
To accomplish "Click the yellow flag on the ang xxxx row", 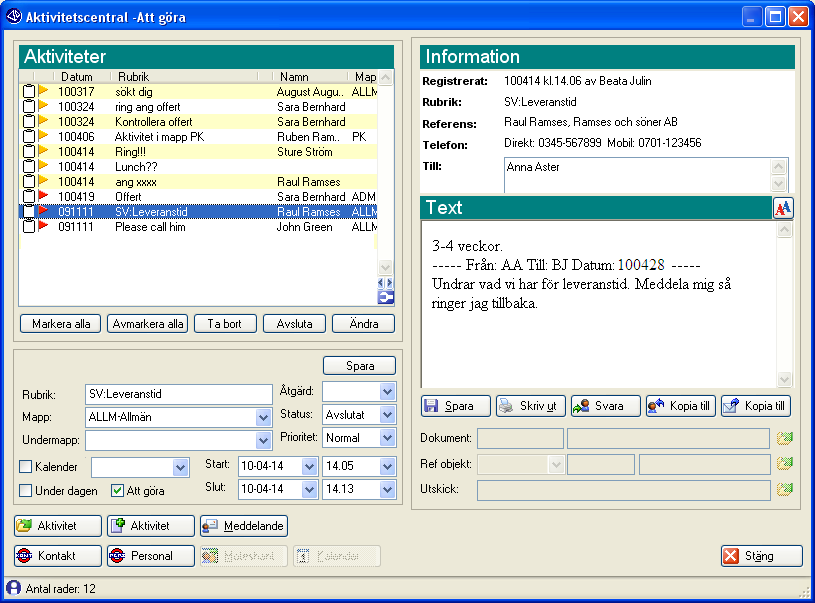I will pos(44,181).
